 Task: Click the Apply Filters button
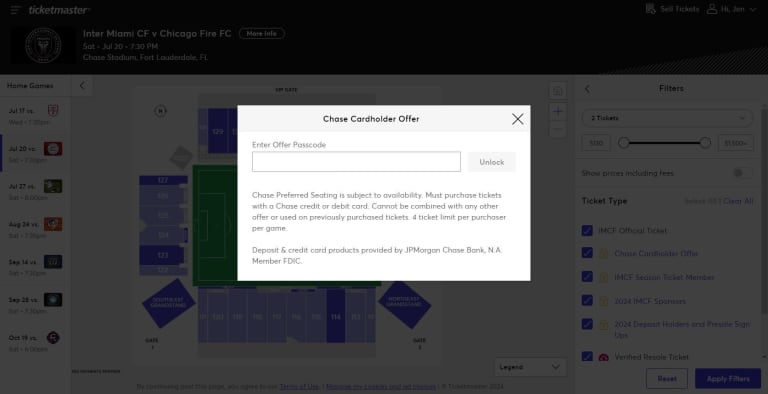(x=728, y=379)
